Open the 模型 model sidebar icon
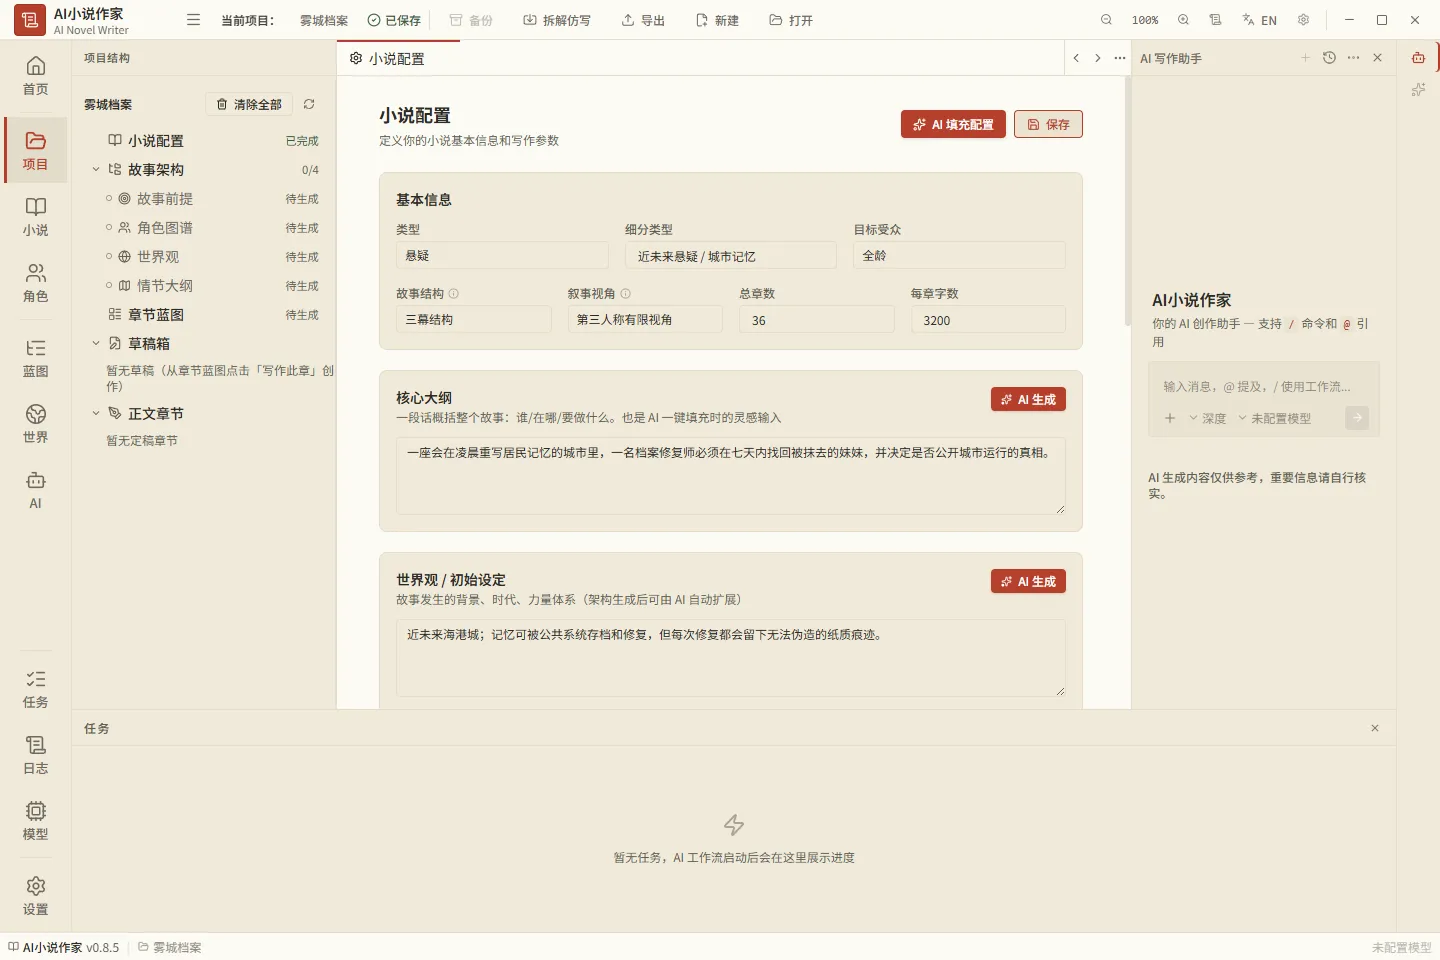 [35, 821]
